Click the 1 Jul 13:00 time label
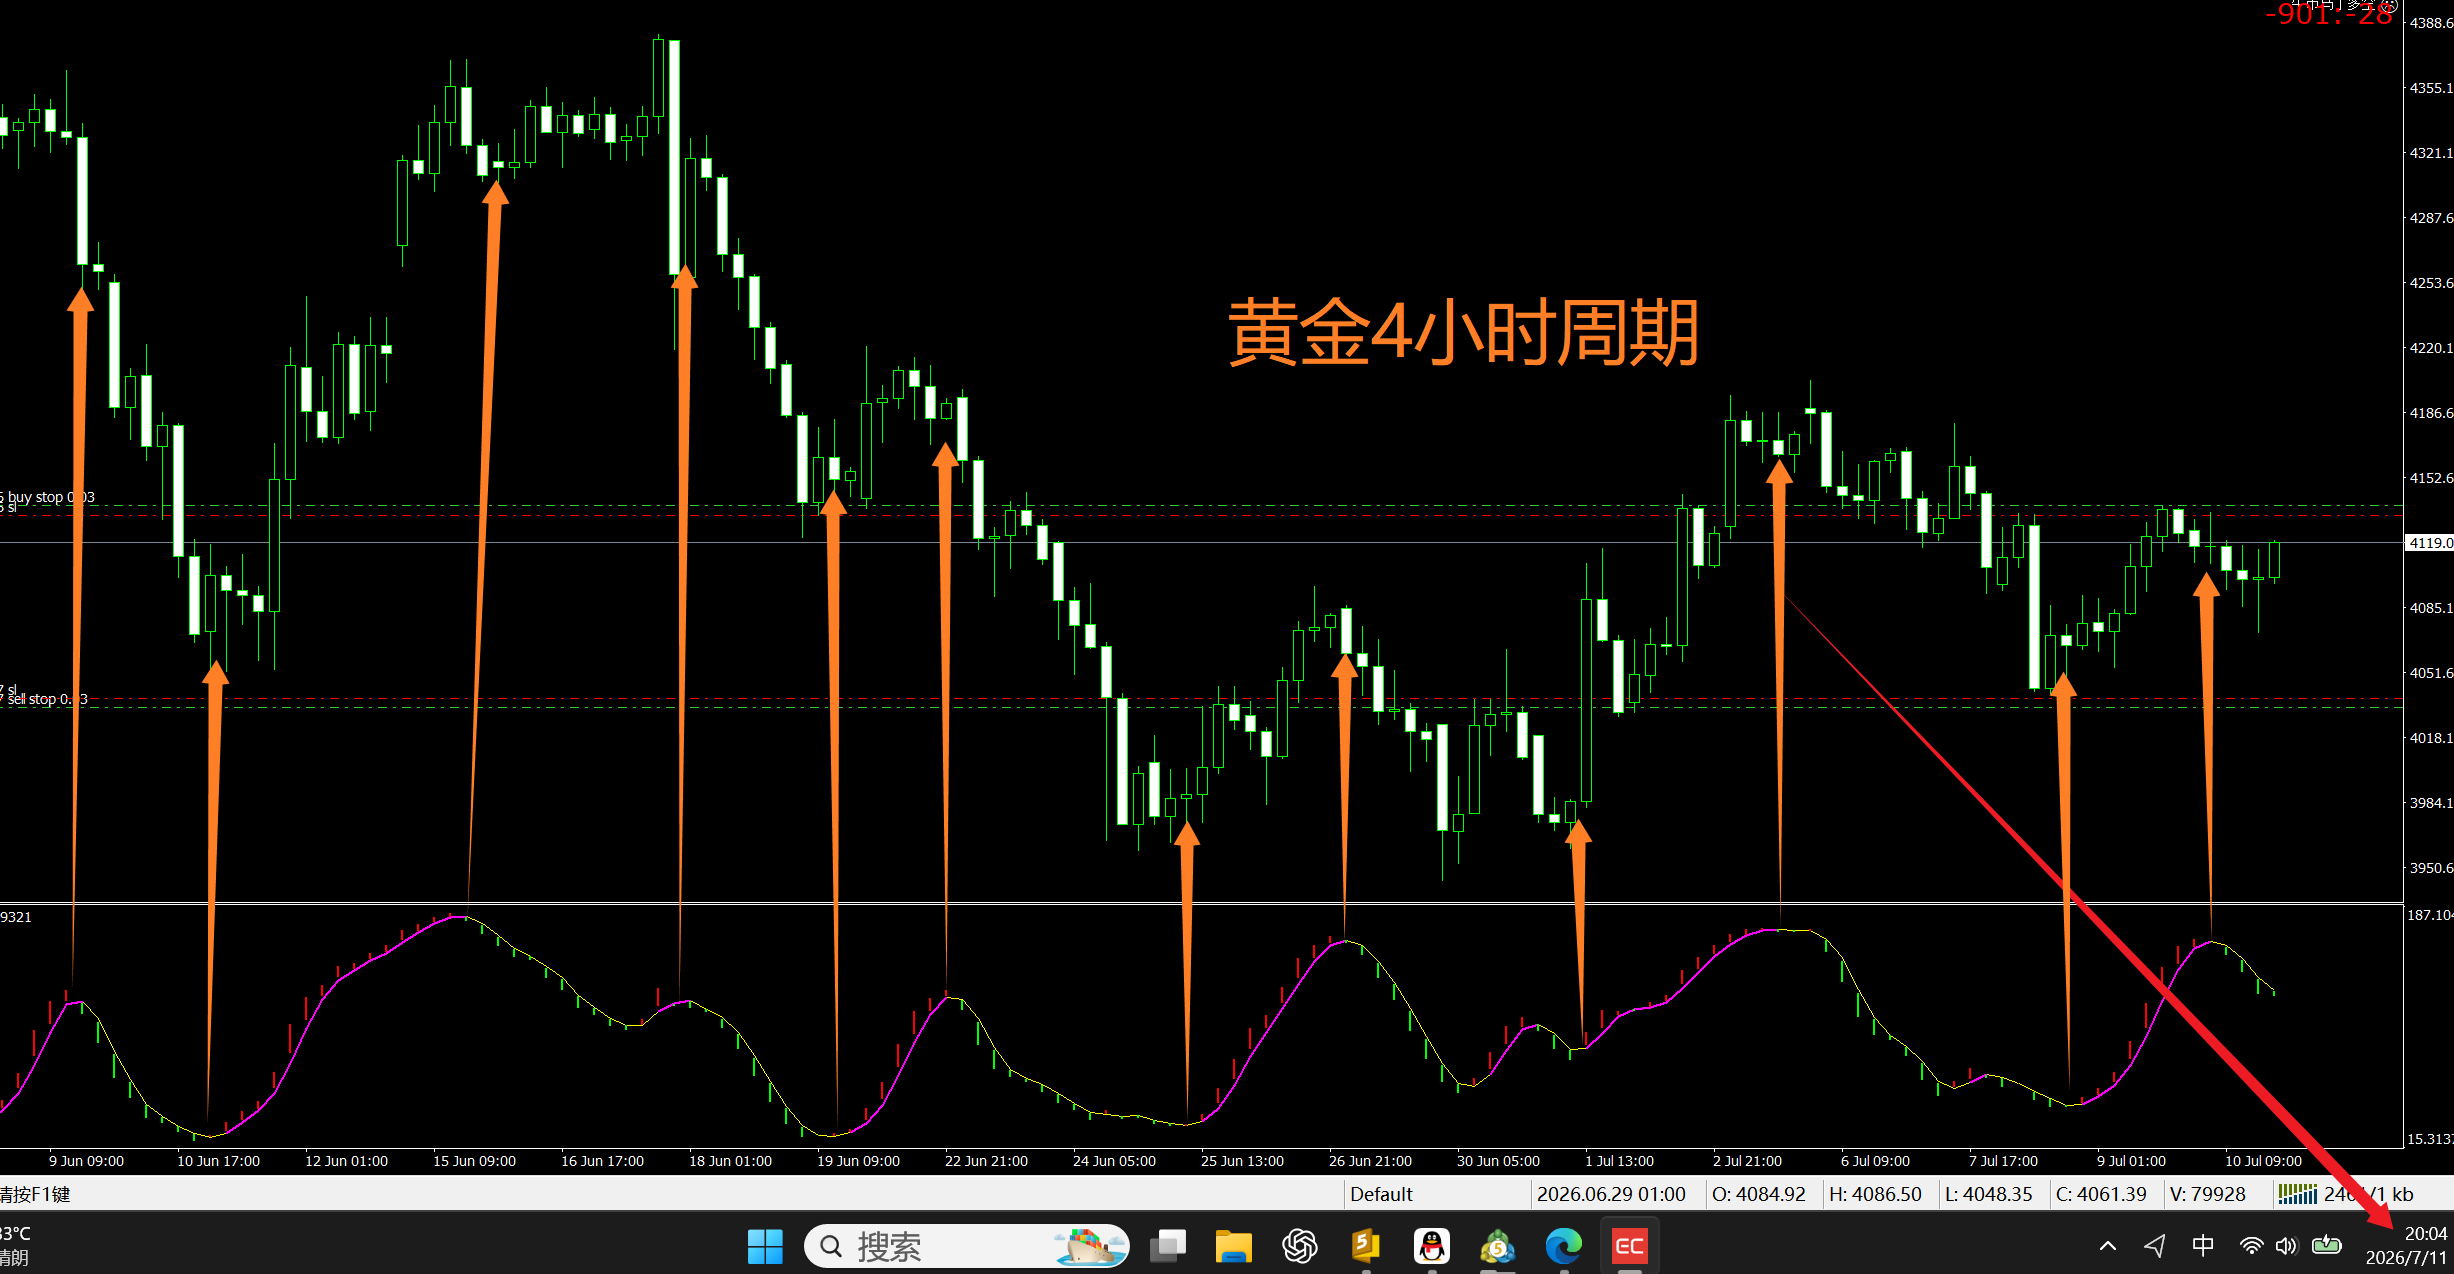The image size is (2454, 1274). (1619, 1161)
